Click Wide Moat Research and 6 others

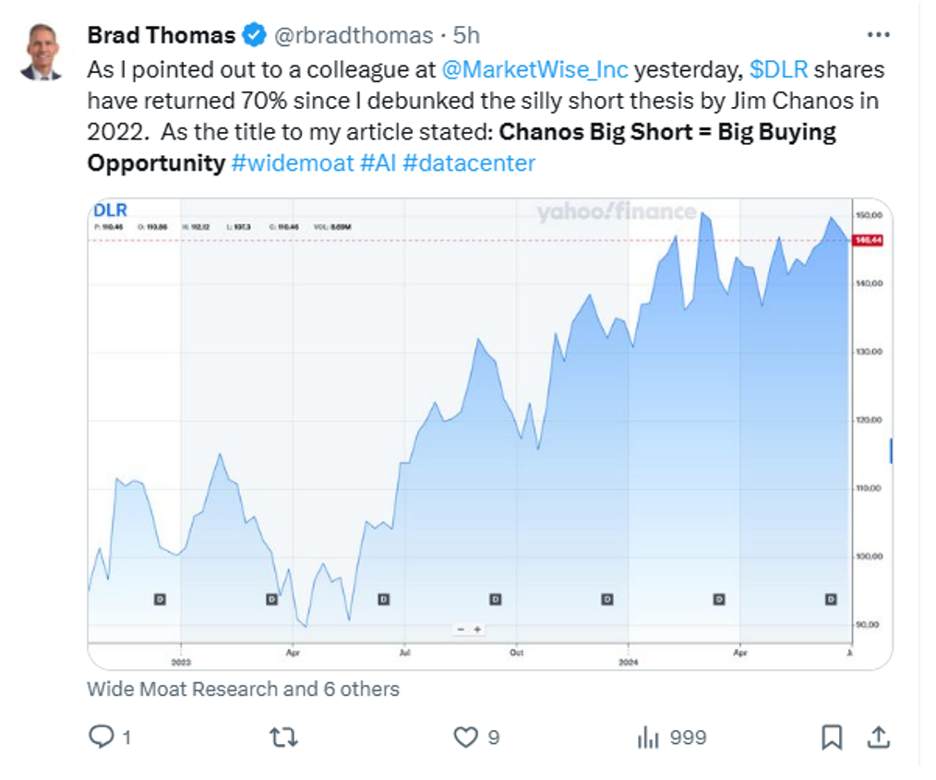(x=243, y=689)
